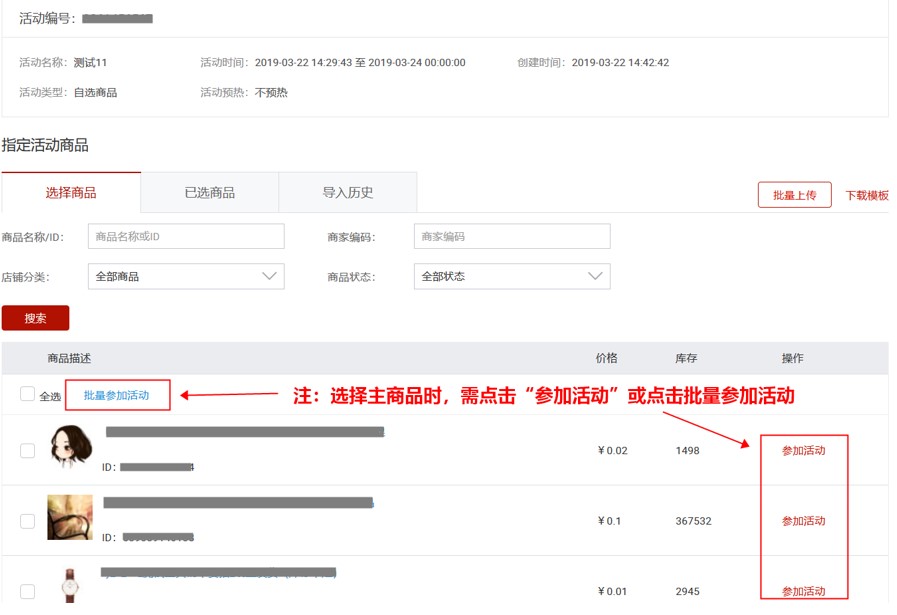Click the cartoon girl avatar product thumbnail
This screenshot has height=615, width=897.
tap(70, 447)
